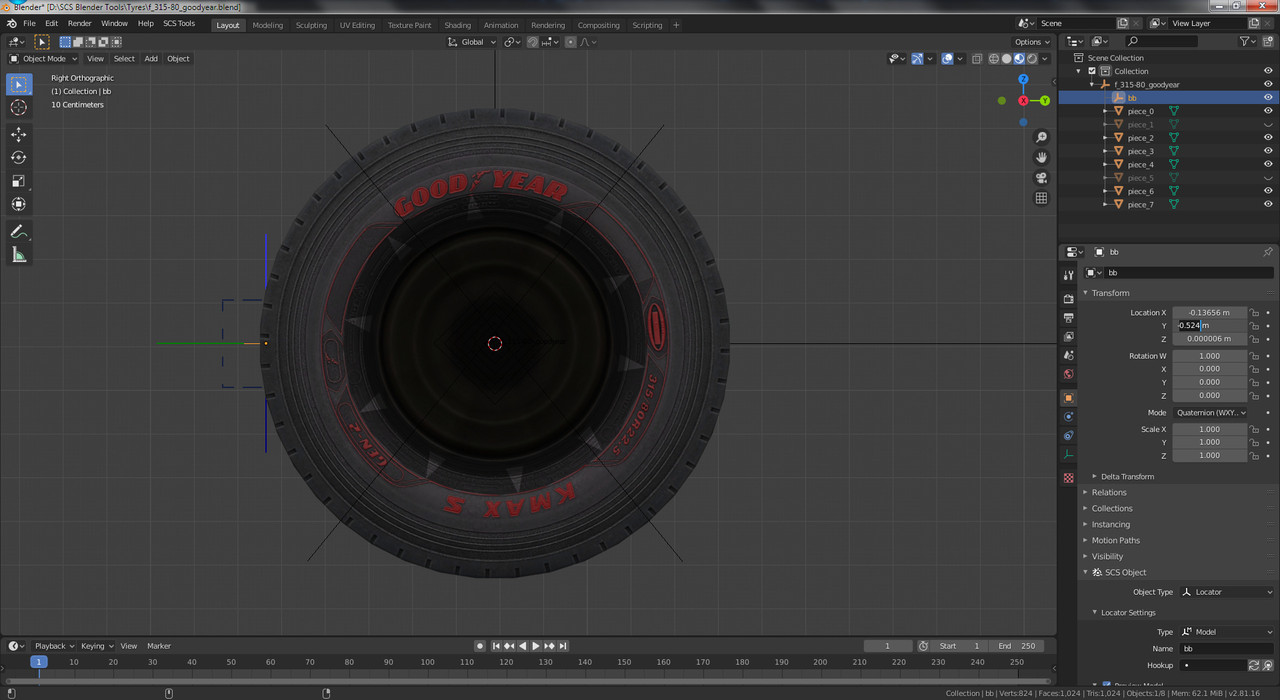Click the pan view hand icon
Viewport: 1280px width, 700px height.
[1041, 157]
